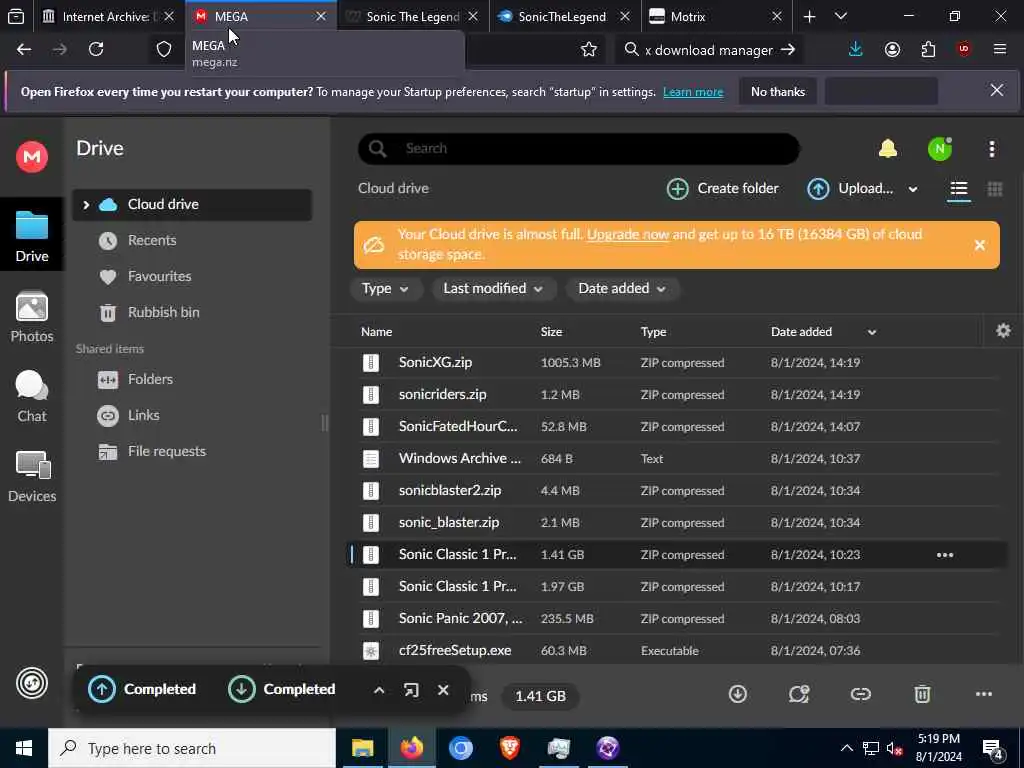Click No thanks on startup prompt
The image size is (1024, 768).
pos(777,91)
